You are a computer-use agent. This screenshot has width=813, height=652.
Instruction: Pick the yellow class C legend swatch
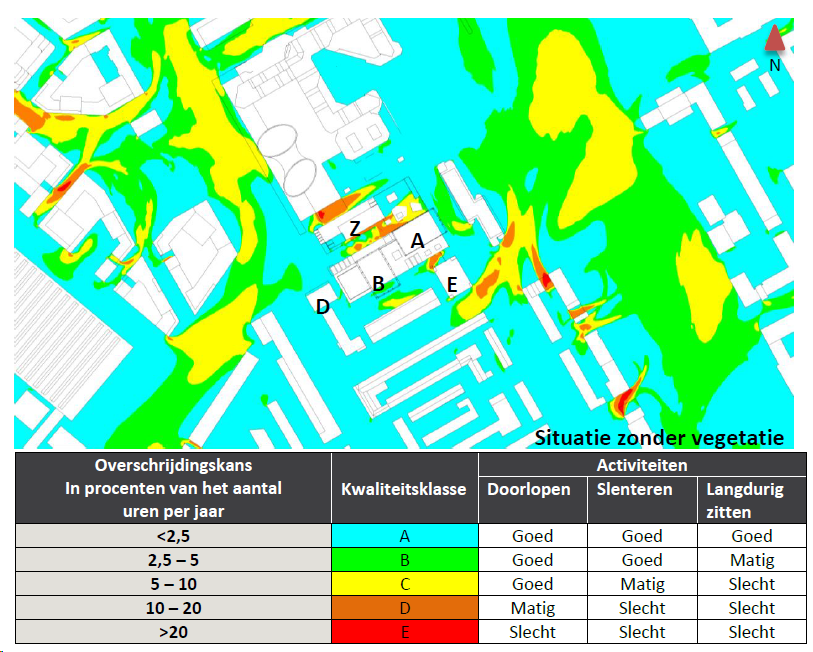click(405, 584)
